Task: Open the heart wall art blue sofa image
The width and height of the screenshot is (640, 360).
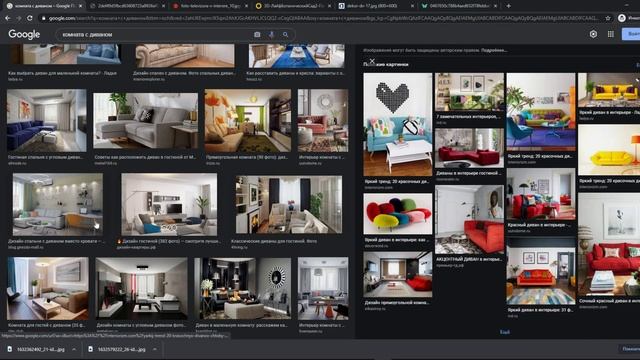Action: click(398, 124)
